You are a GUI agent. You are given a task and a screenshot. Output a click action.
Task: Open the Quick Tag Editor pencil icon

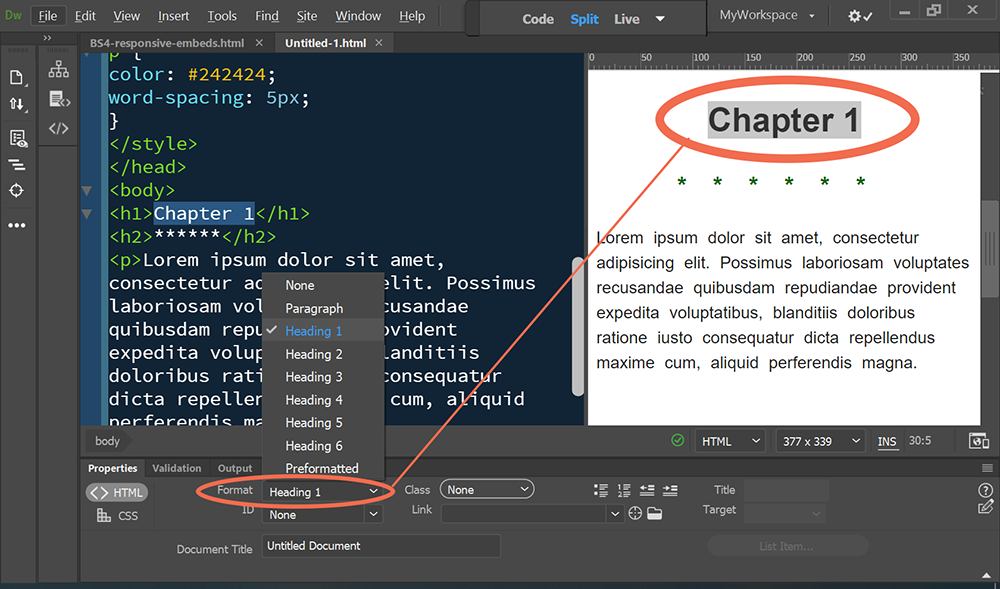[x=985, y=507]
